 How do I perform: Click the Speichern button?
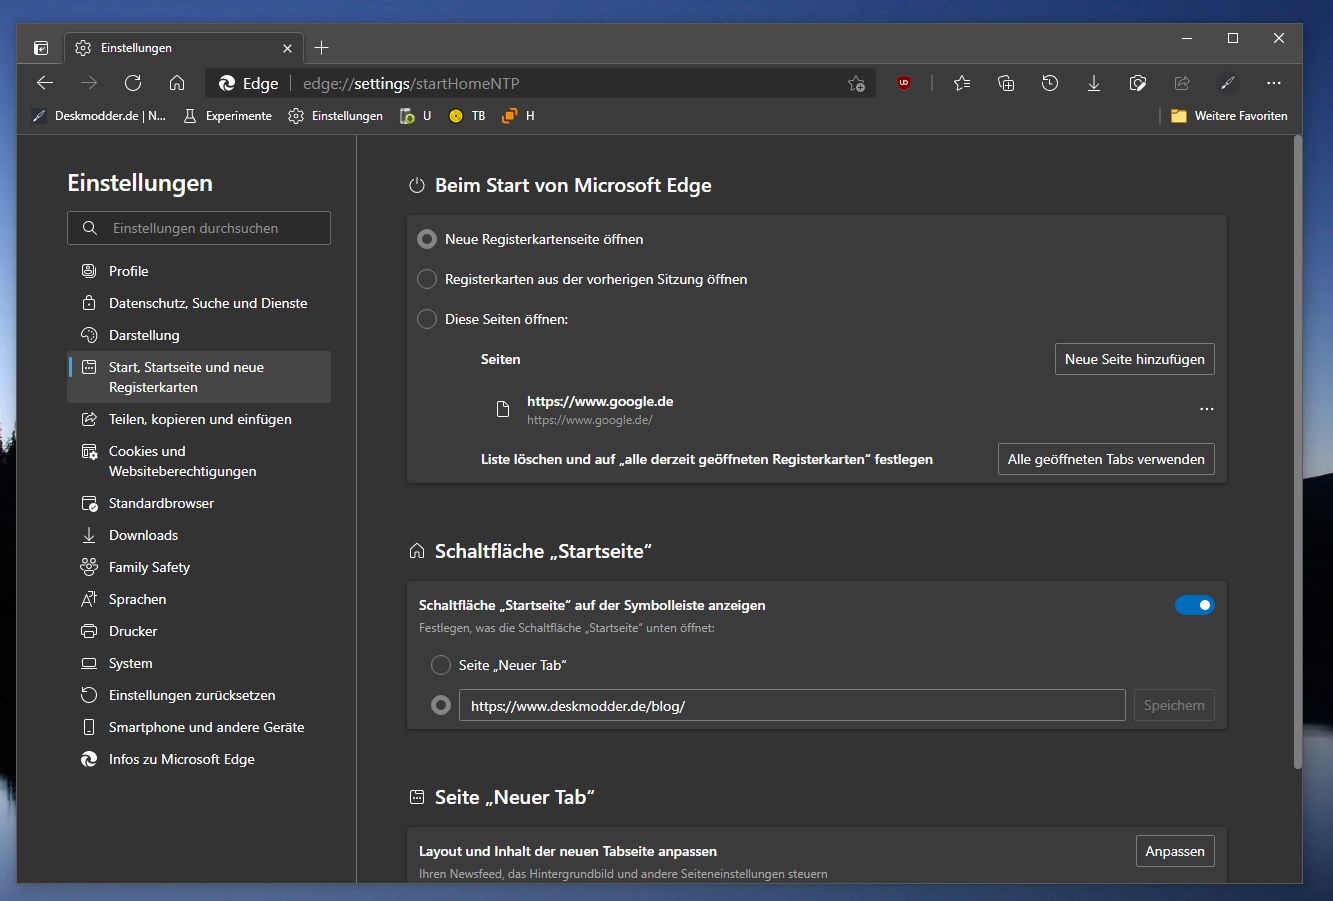pyautogui.click(x=1174, y=705)
